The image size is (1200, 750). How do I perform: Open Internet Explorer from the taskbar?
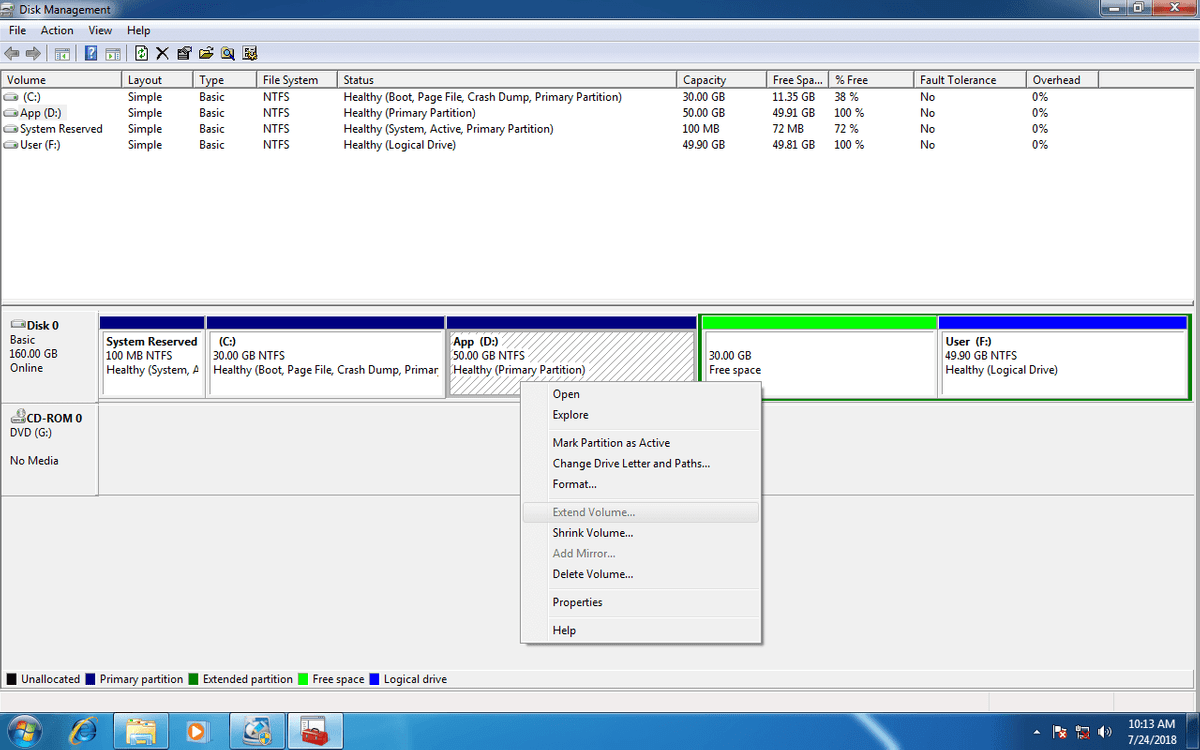coord(83,731)
